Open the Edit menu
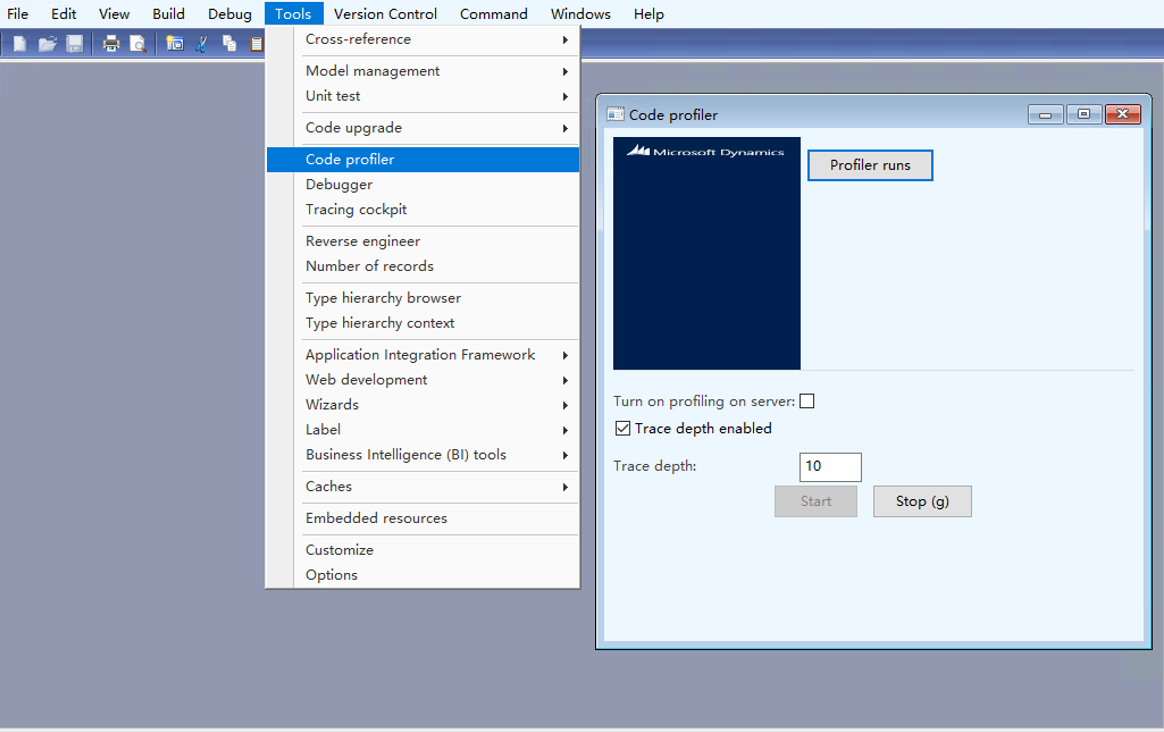The image size is (1164, 732). click(64, 13)
